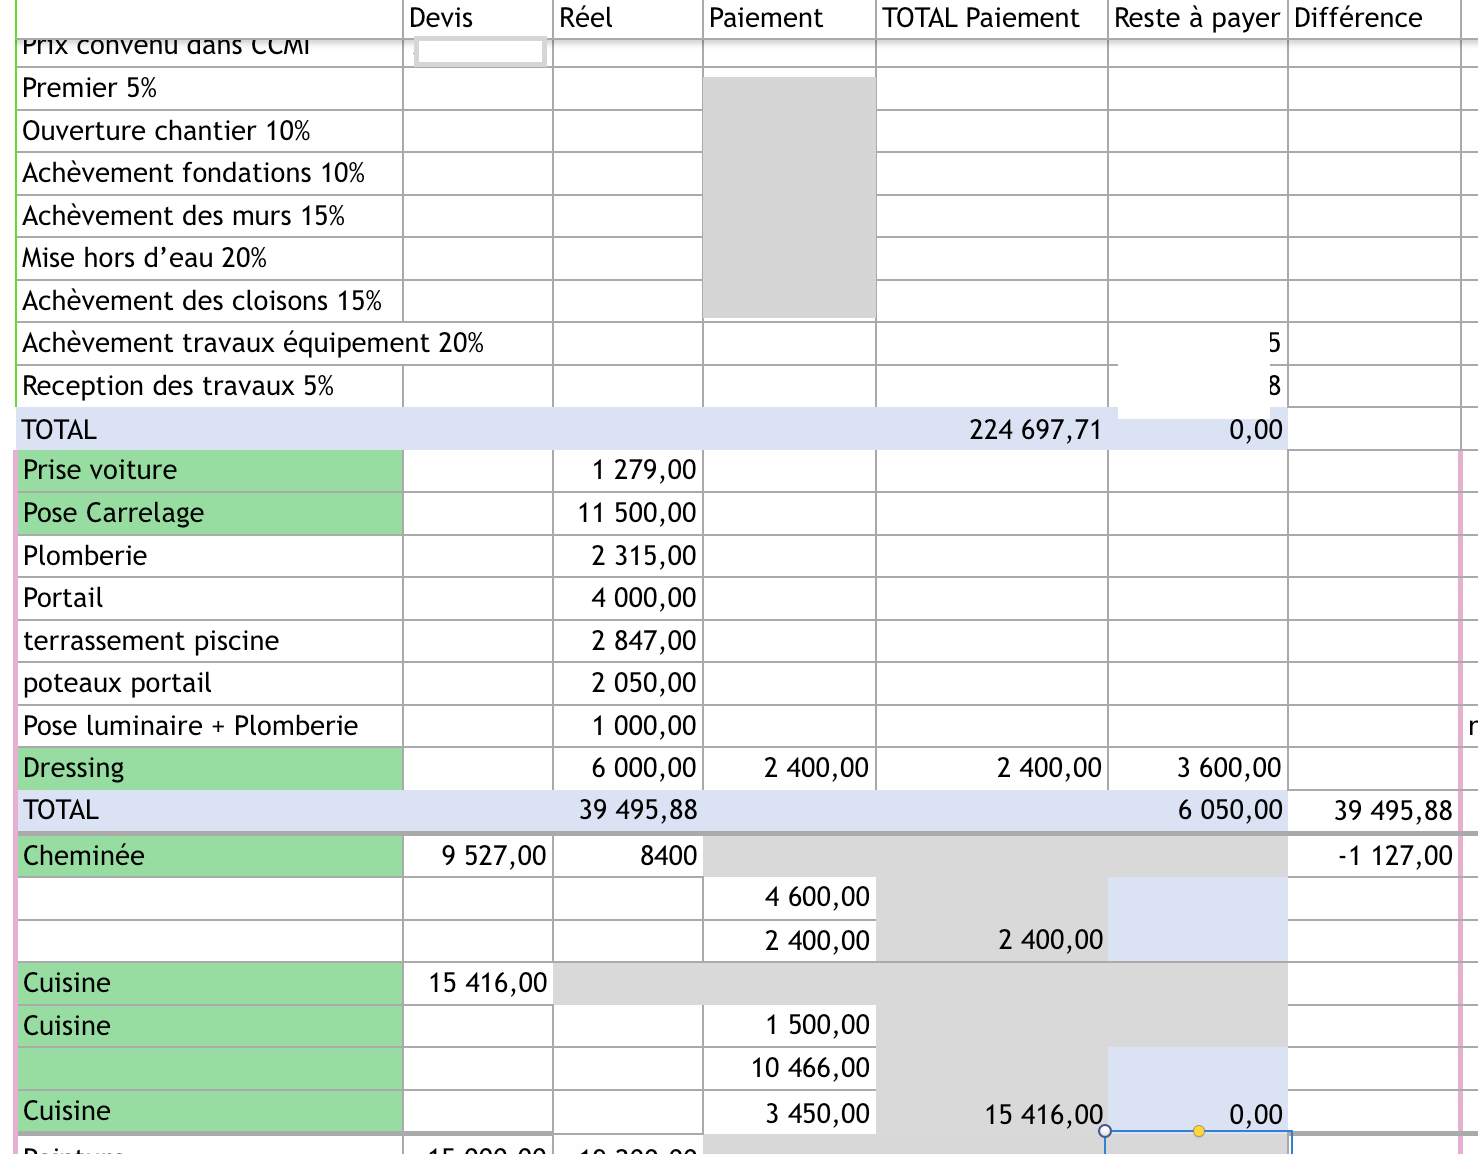Viewport: 1478px width, 1154px height.
Task: Select the TOTAL value 224 697,71
Action: tap(1035, 428)
